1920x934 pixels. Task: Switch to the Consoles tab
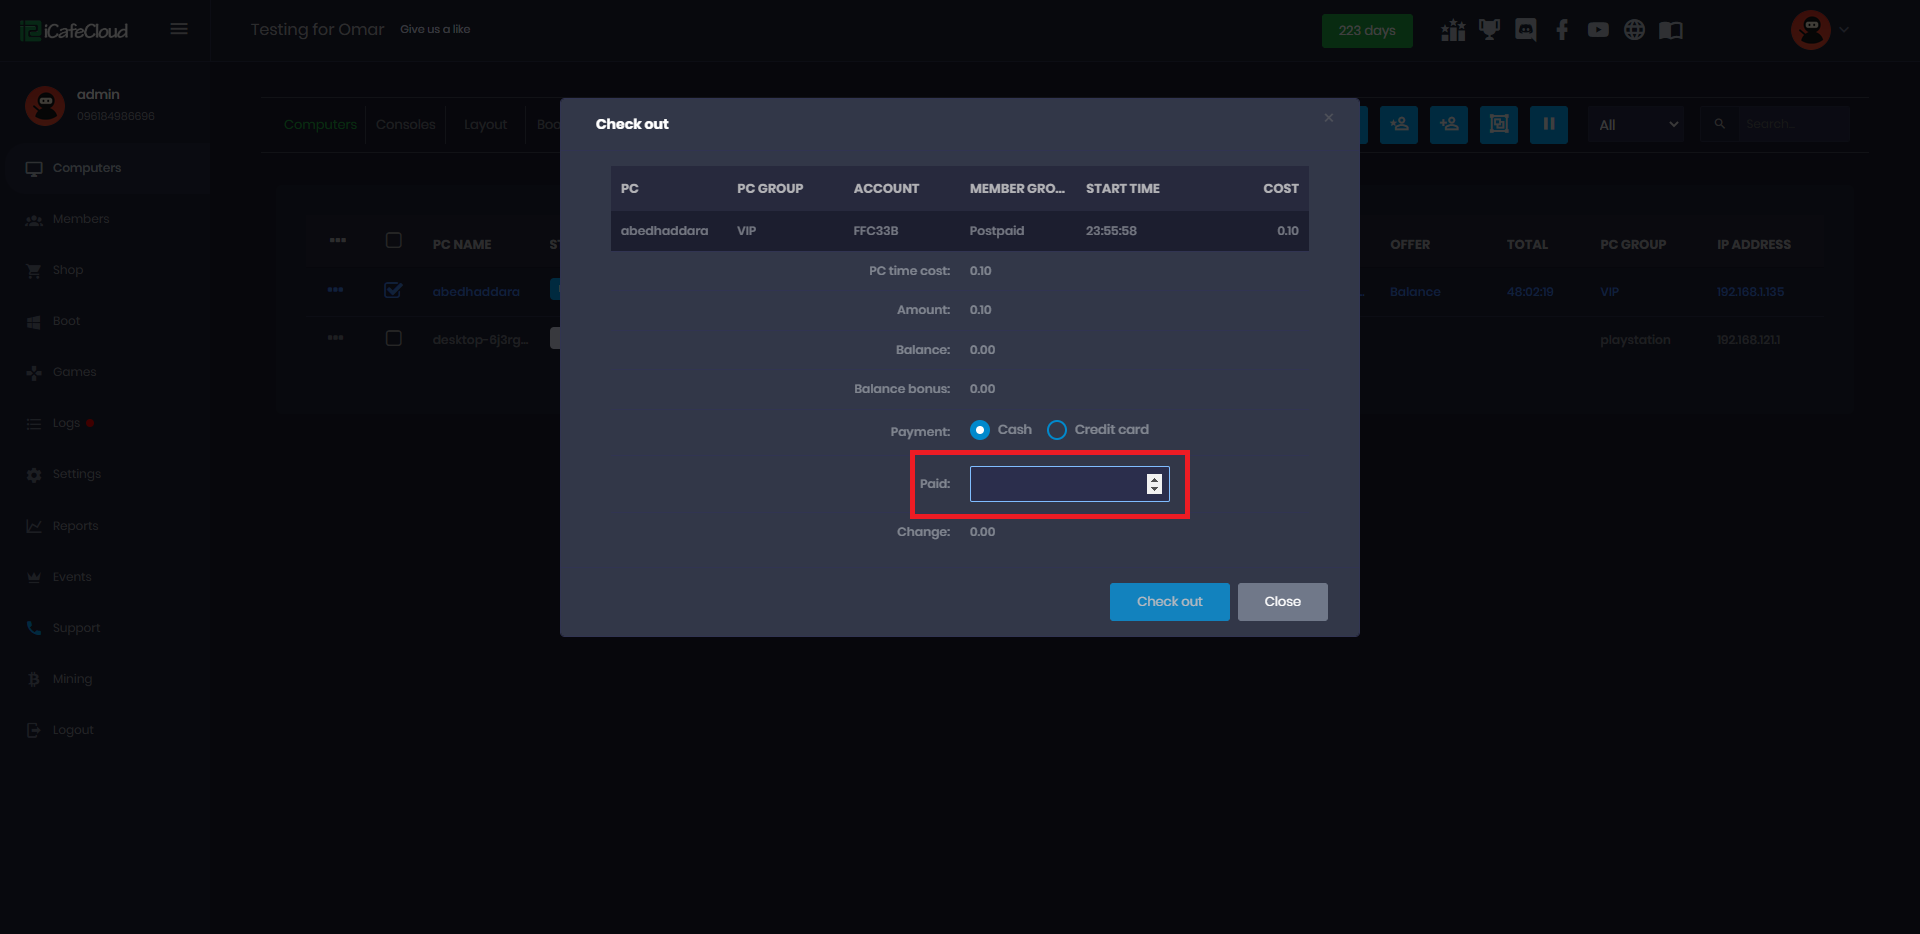[405, 125]
